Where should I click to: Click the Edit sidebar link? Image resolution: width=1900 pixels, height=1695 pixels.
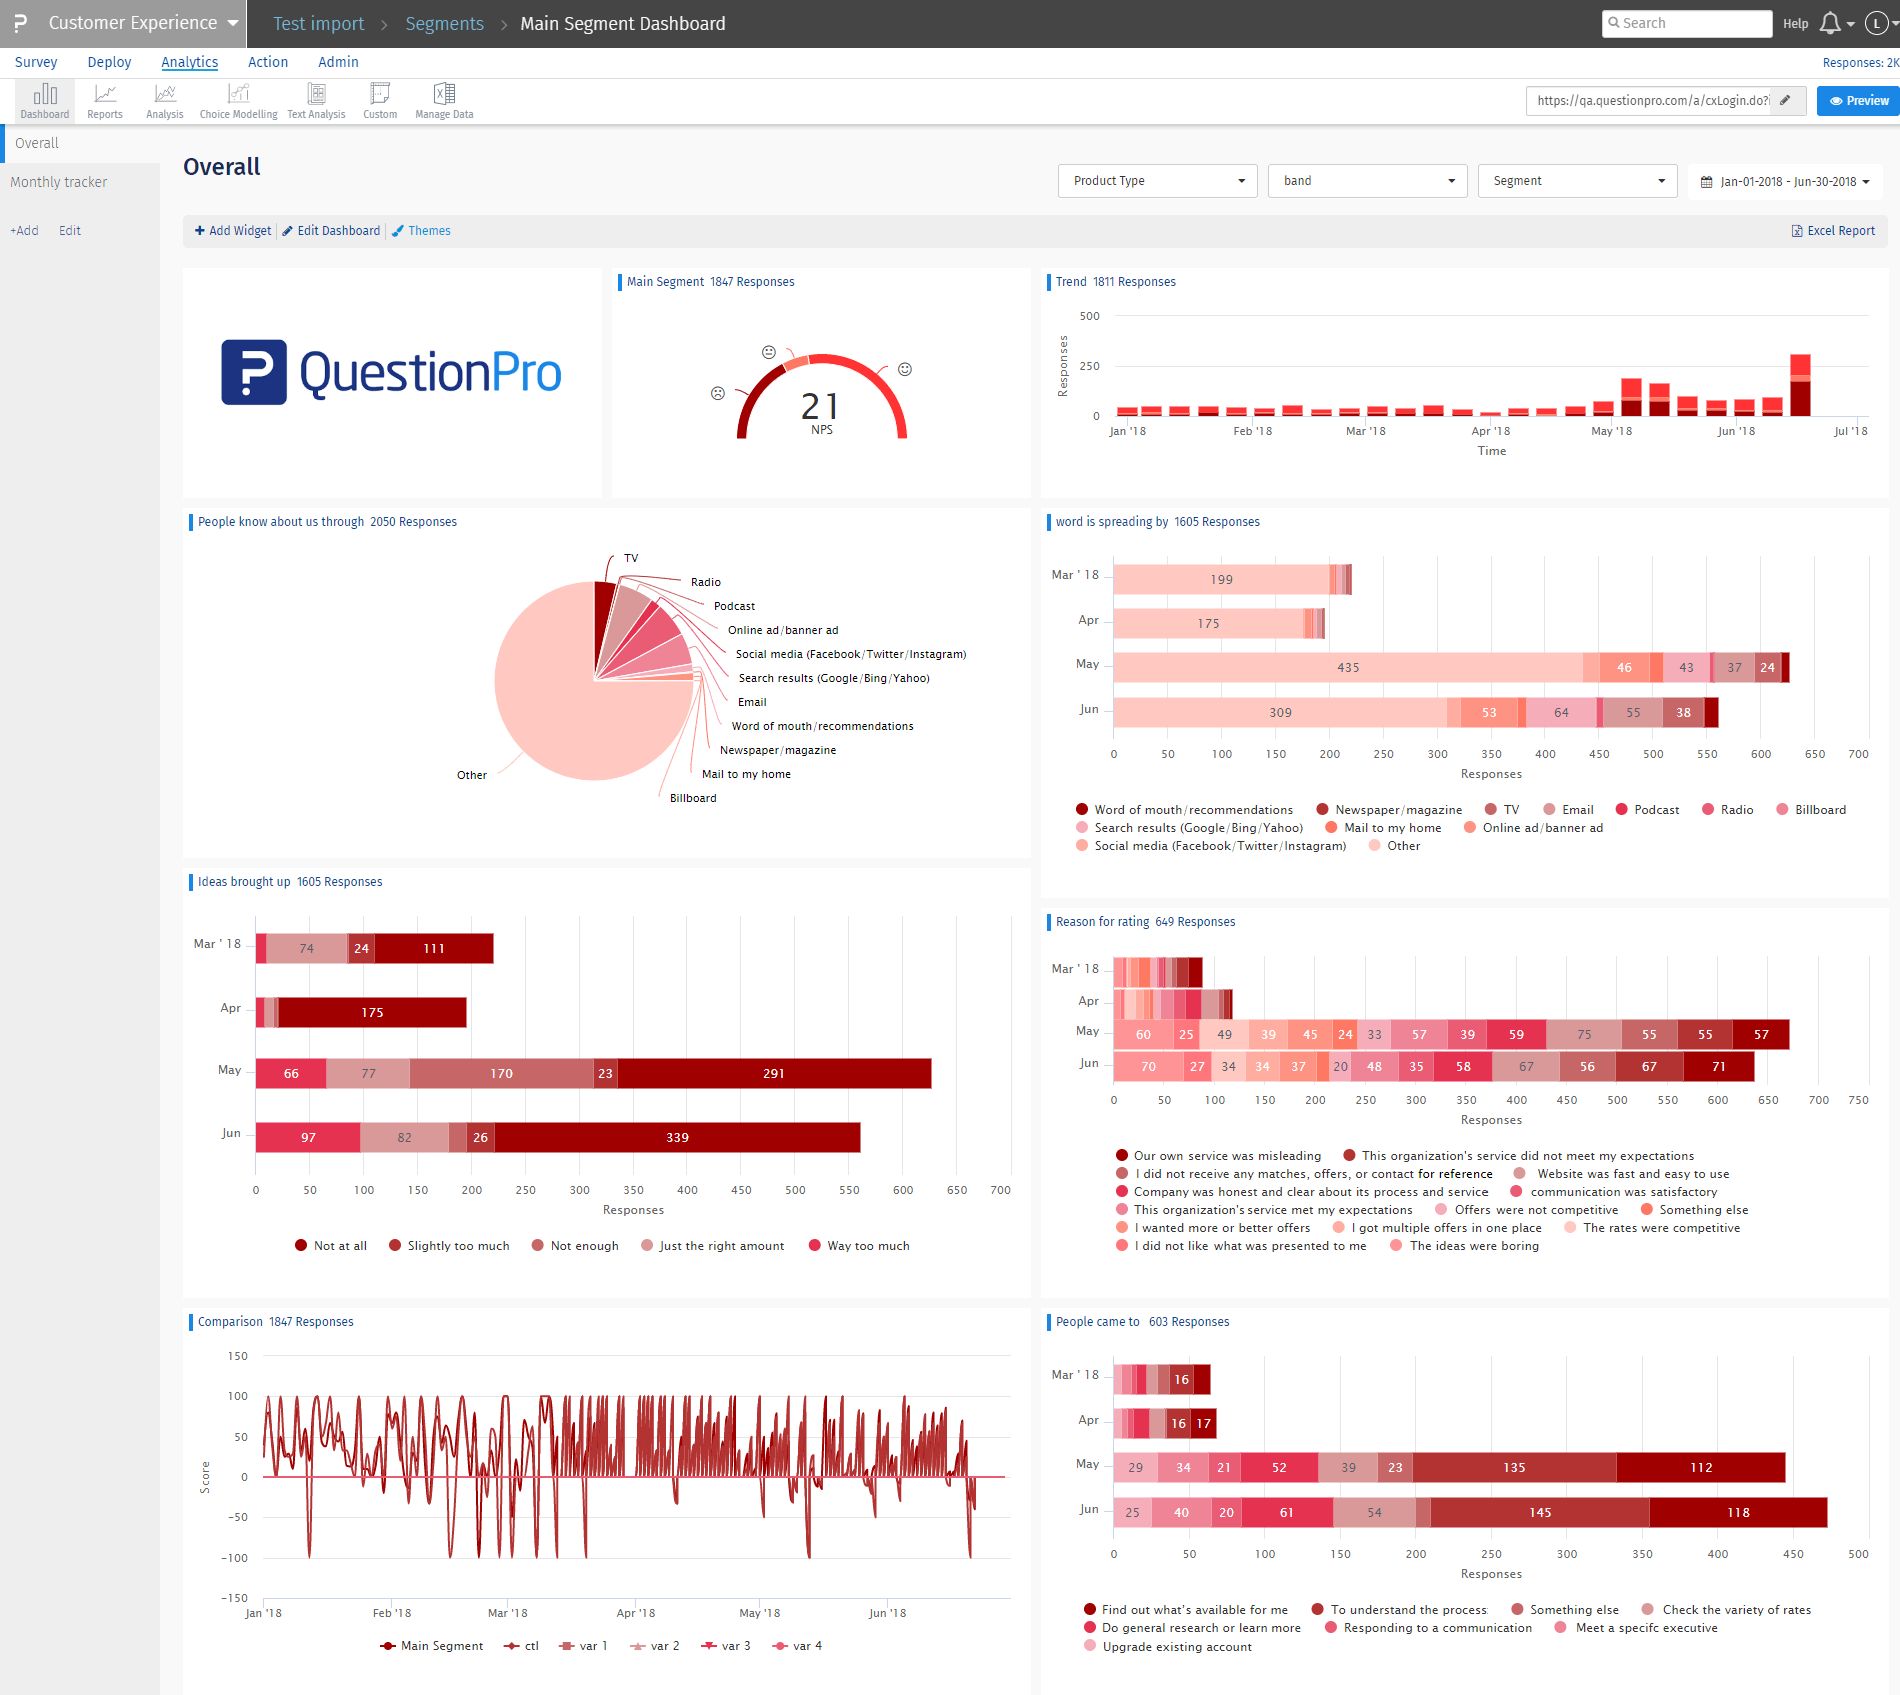click(x=70, y=231)
